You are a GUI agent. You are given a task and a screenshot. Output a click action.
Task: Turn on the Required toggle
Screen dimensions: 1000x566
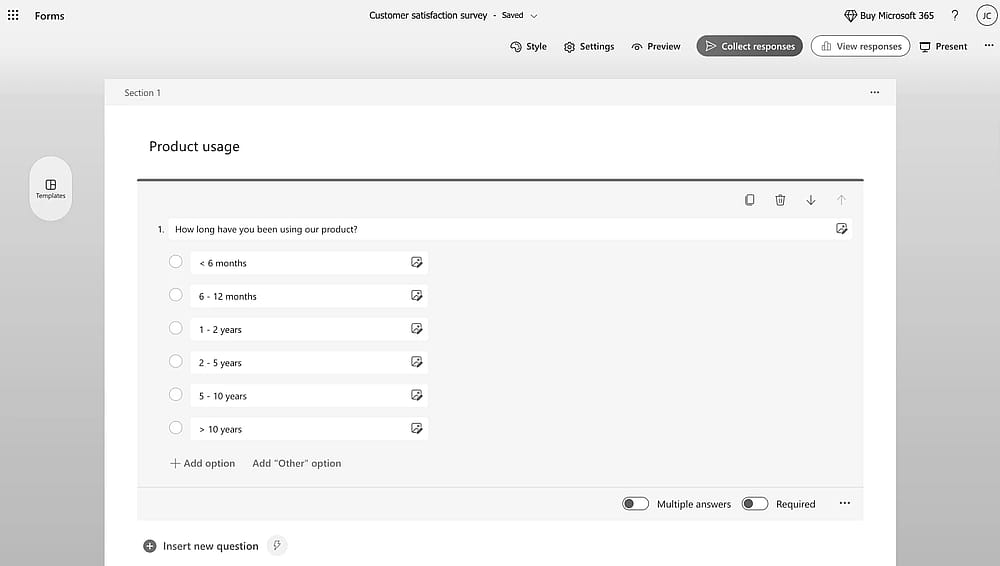(x=754, y=504)
